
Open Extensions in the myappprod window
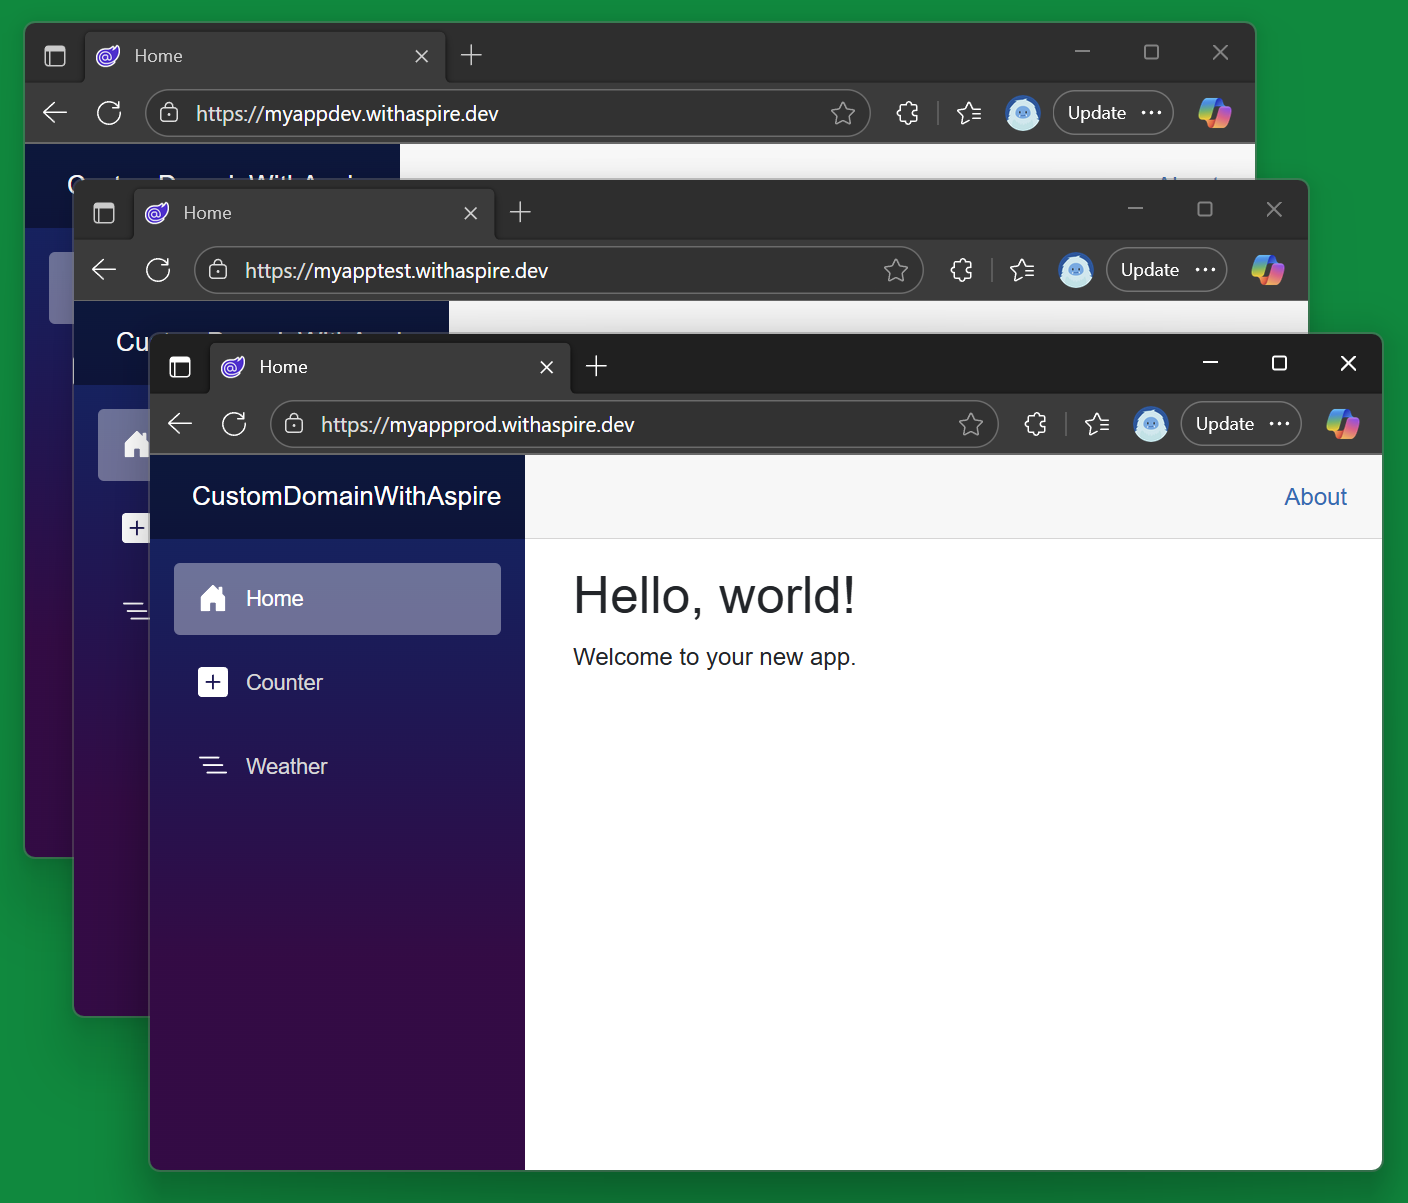coord(1035,424)
